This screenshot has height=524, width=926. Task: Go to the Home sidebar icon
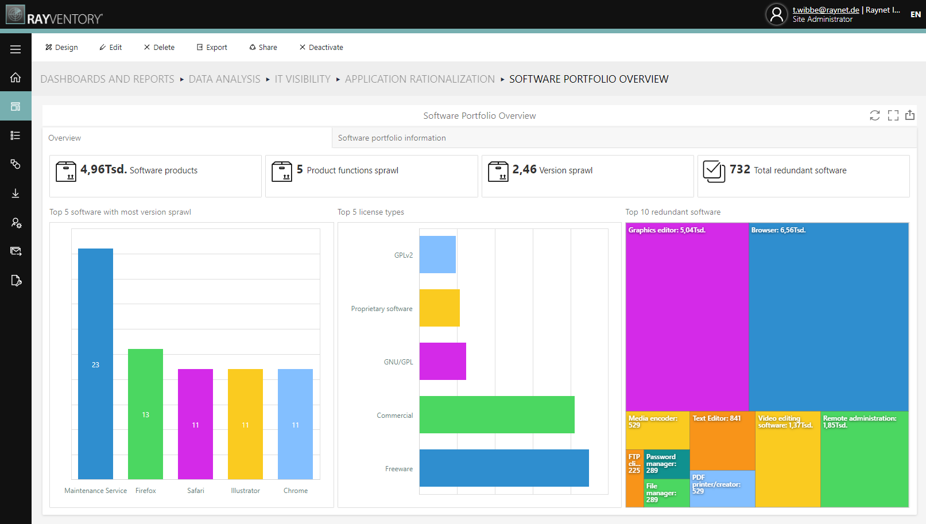coord(15,77)
